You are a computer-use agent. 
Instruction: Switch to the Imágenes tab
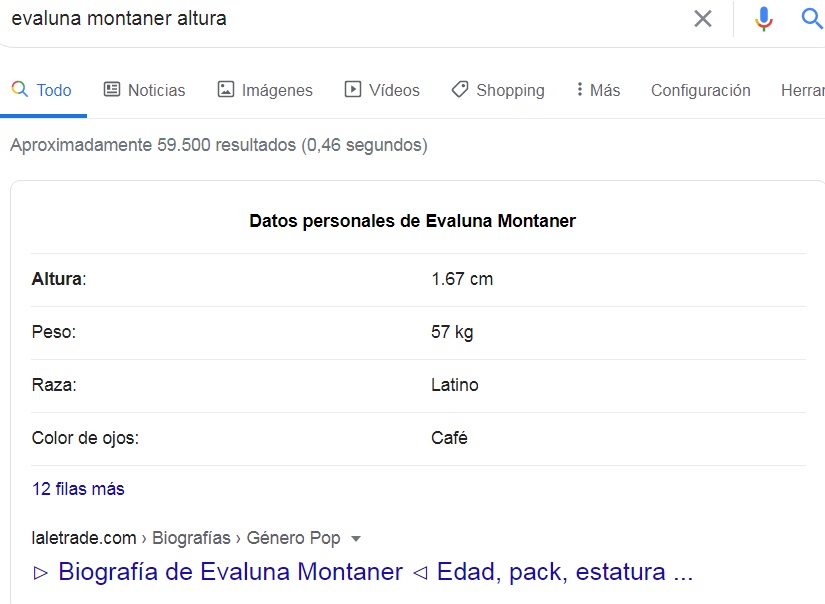coord(265,90)
